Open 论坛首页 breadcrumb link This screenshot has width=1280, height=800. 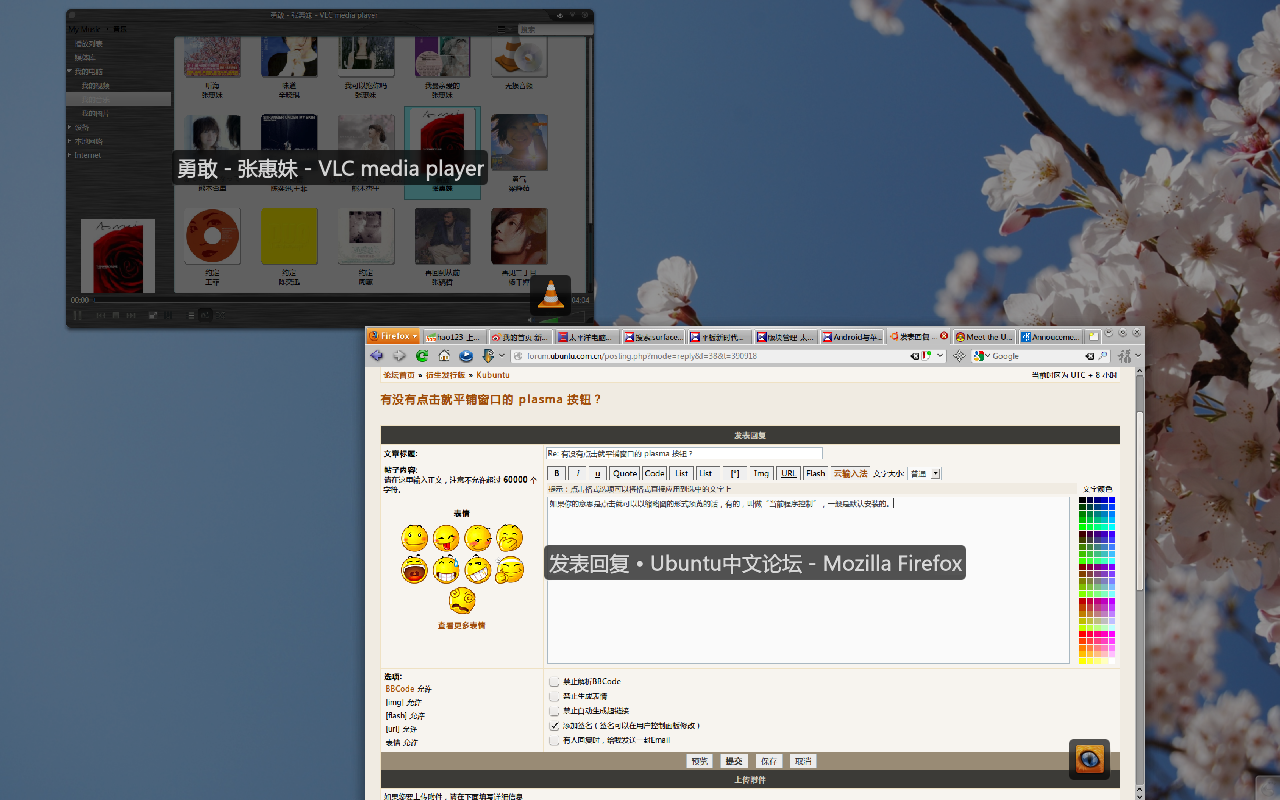coord(400,375)
